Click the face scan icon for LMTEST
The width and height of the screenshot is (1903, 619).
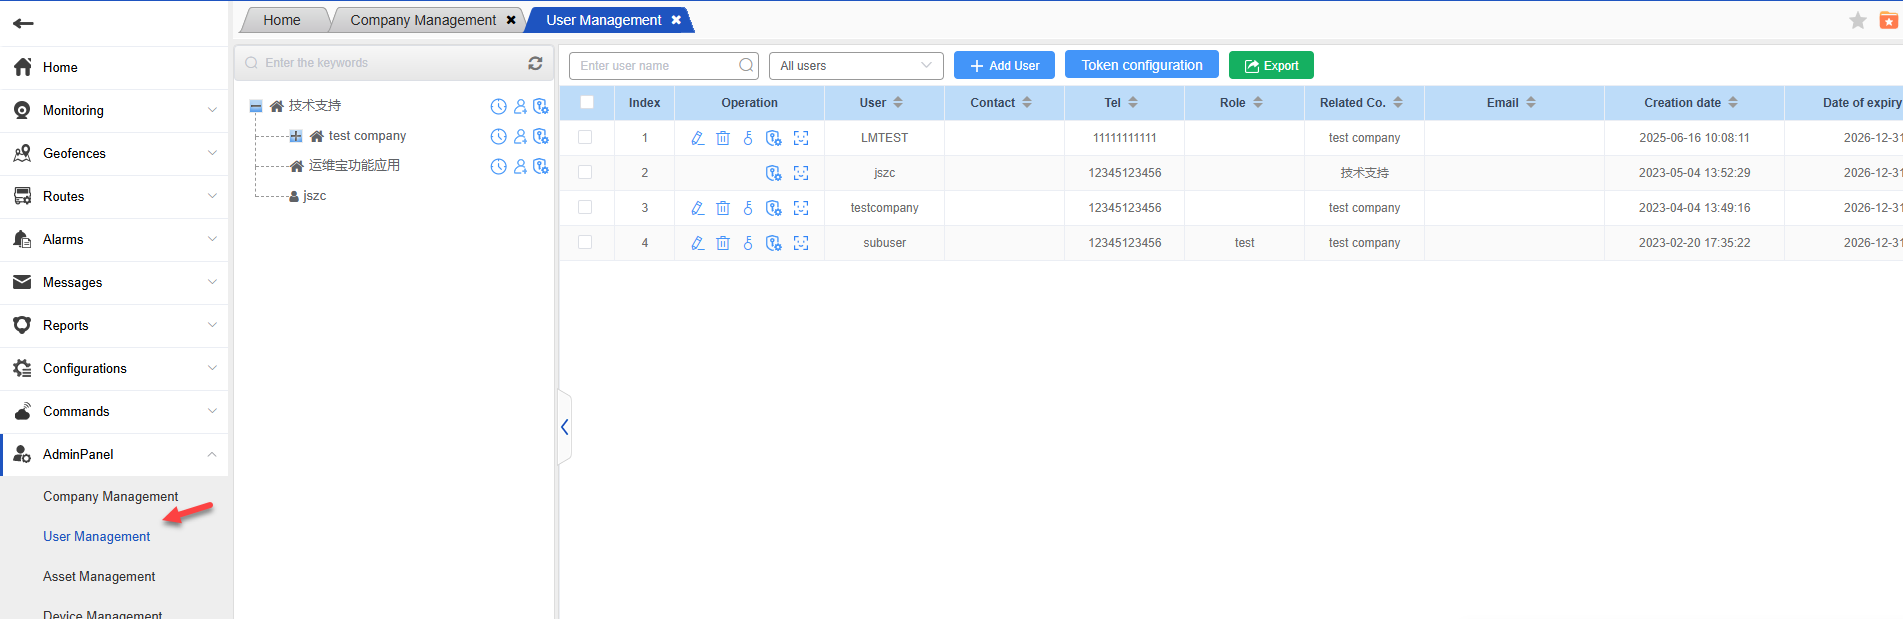coord(801,138)
